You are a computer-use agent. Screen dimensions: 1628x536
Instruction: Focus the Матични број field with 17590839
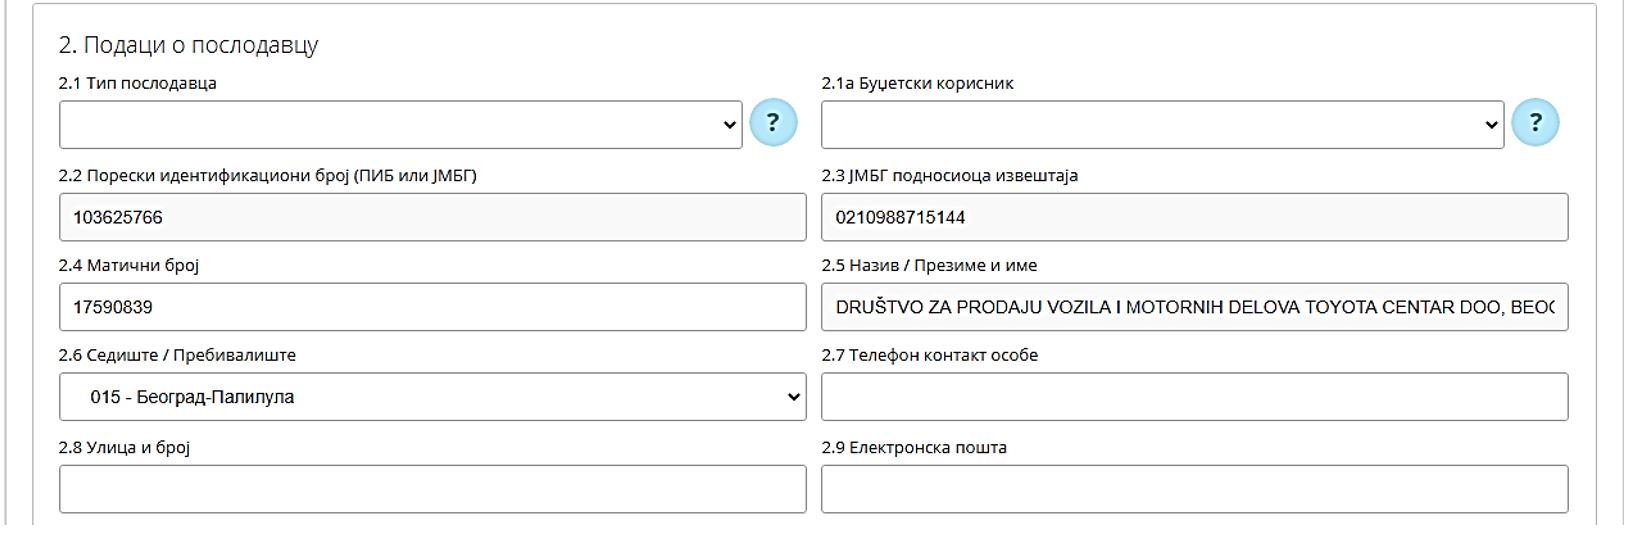click(x=432, y=307)
